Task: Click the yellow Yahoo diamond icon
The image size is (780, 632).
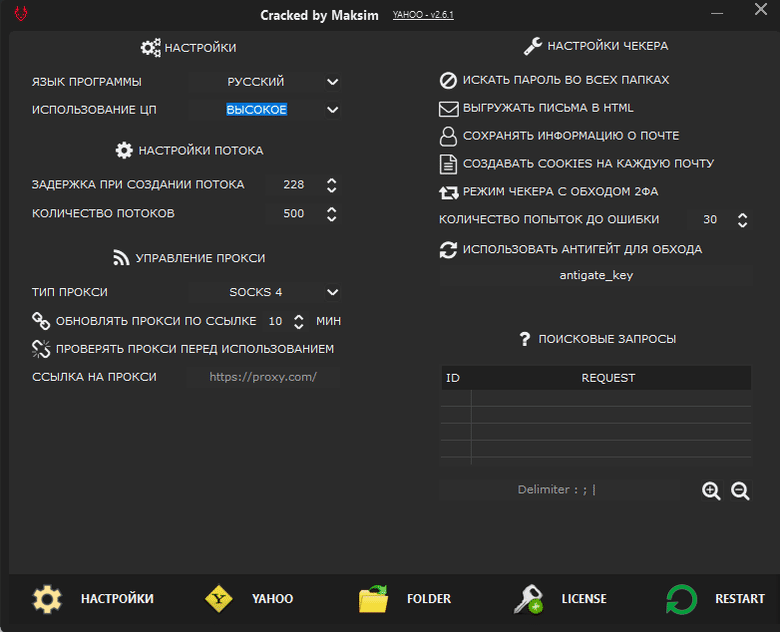Action: click(x=219, y=599)
